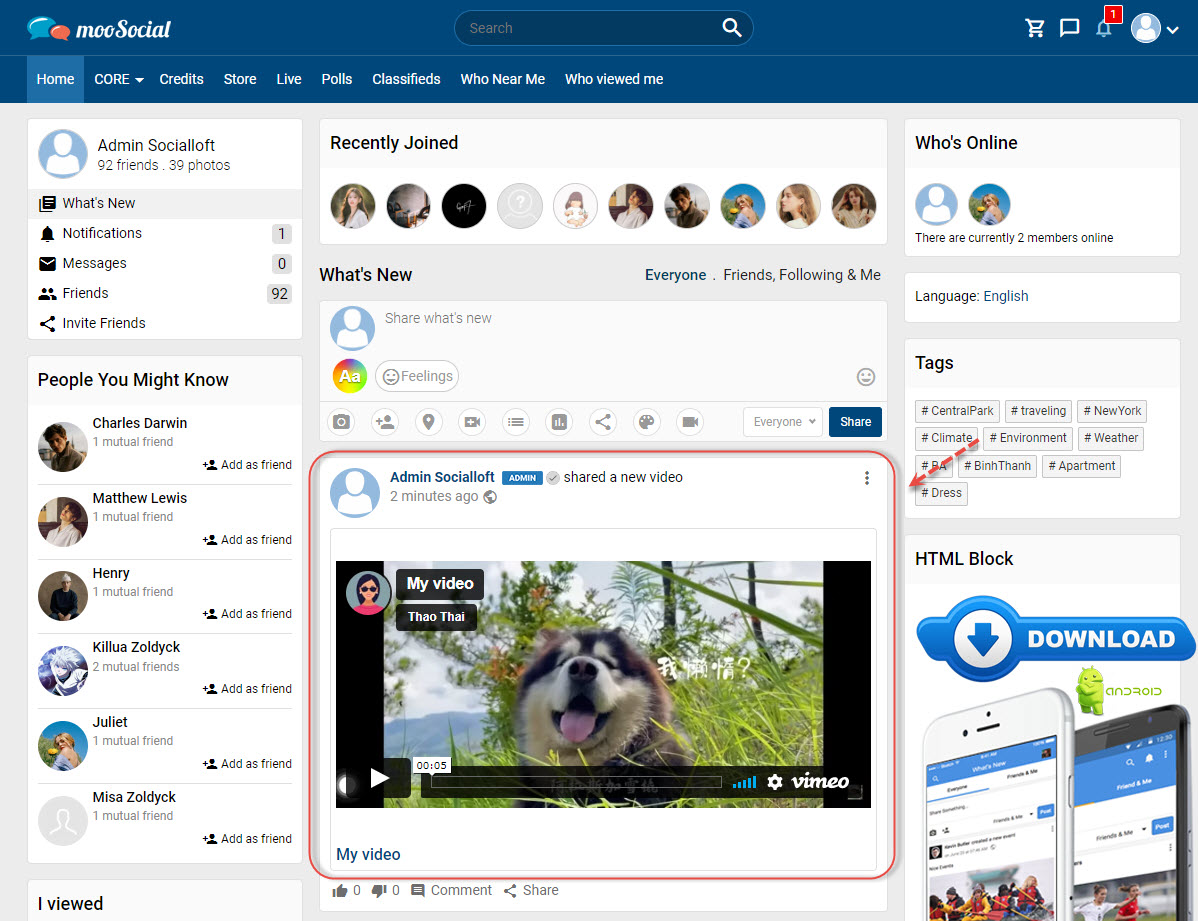Go to the Home tab
1198x921 pixels.
tap(55, 79)
